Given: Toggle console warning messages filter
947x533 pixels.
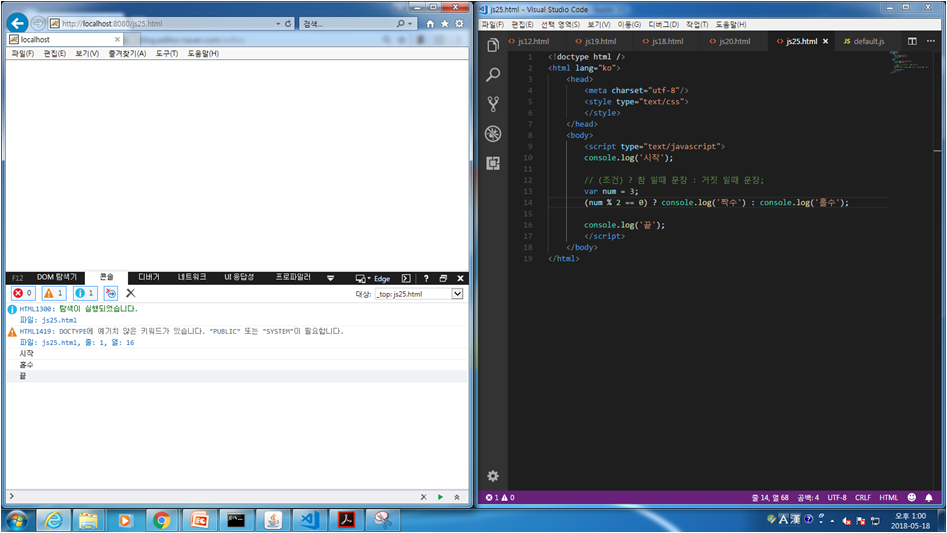Looking at the screenshot, I should pos(54,293).
